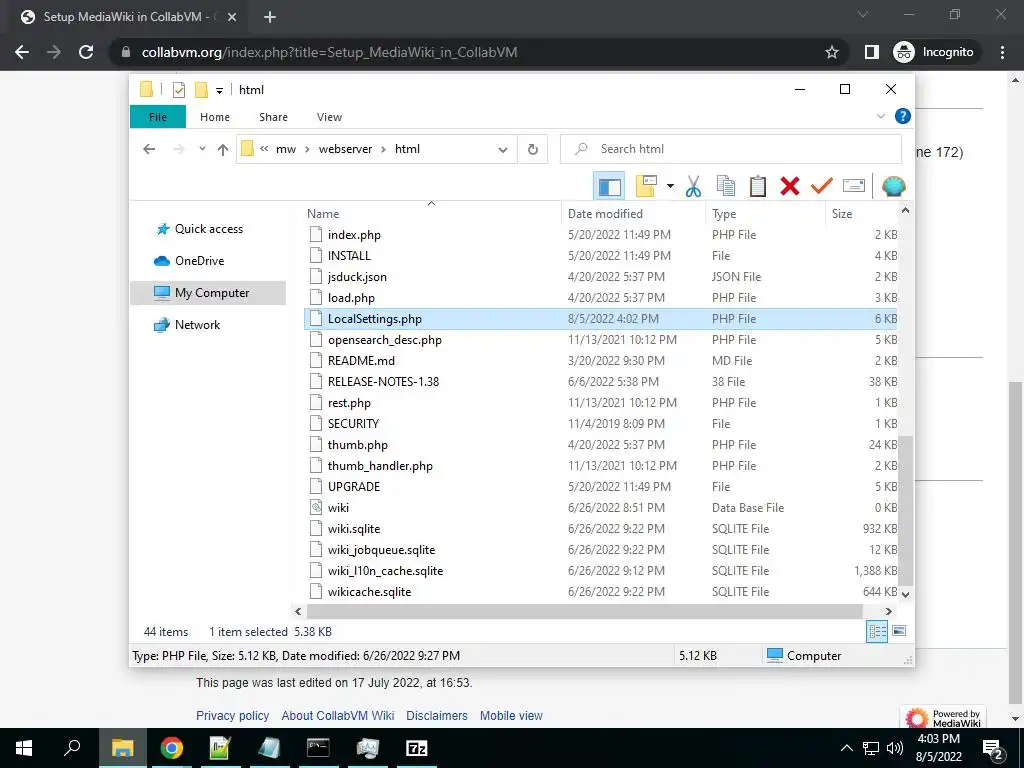Select the wiki_jobqueue.sqlite file
This screenshot has width=1024, height=768.
tap(381, 549)
